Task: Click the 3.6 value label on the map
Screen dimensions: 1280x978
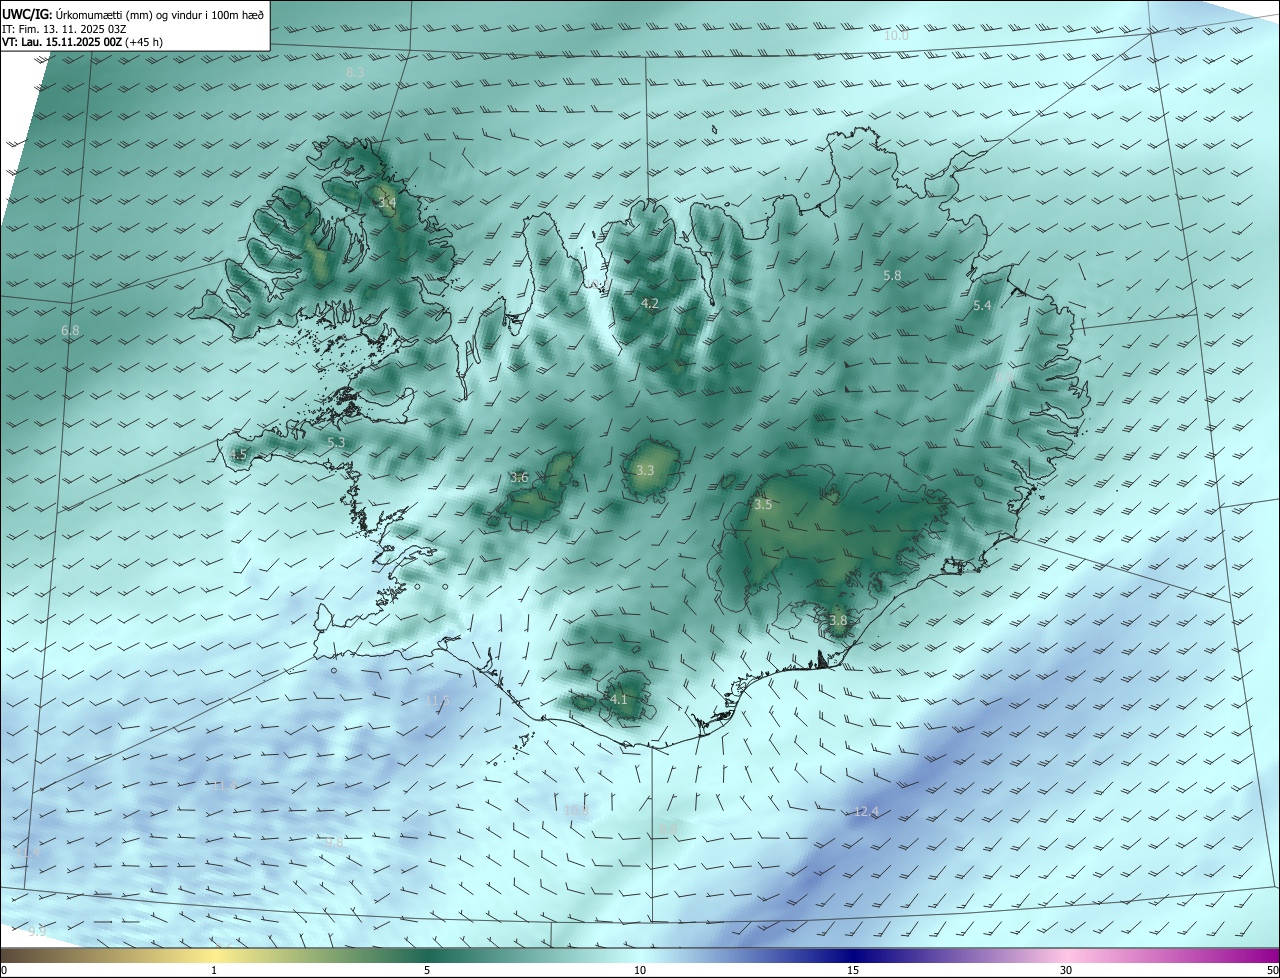Action: pyautogui.click(x=519, y=478)
